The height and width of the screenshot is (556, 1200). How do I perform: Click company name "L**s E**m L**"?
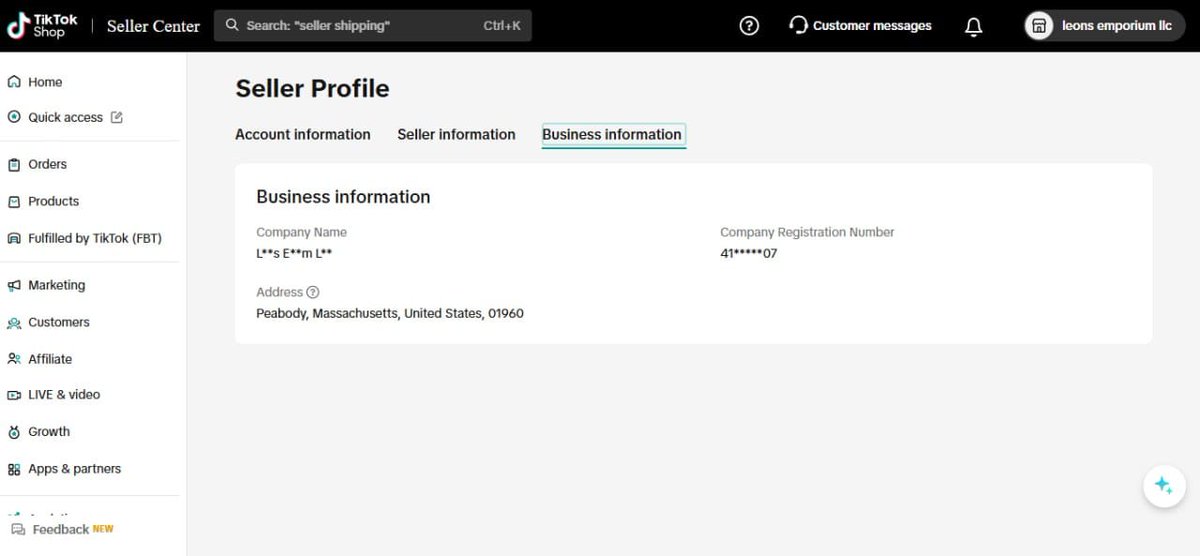click(294, 254)
